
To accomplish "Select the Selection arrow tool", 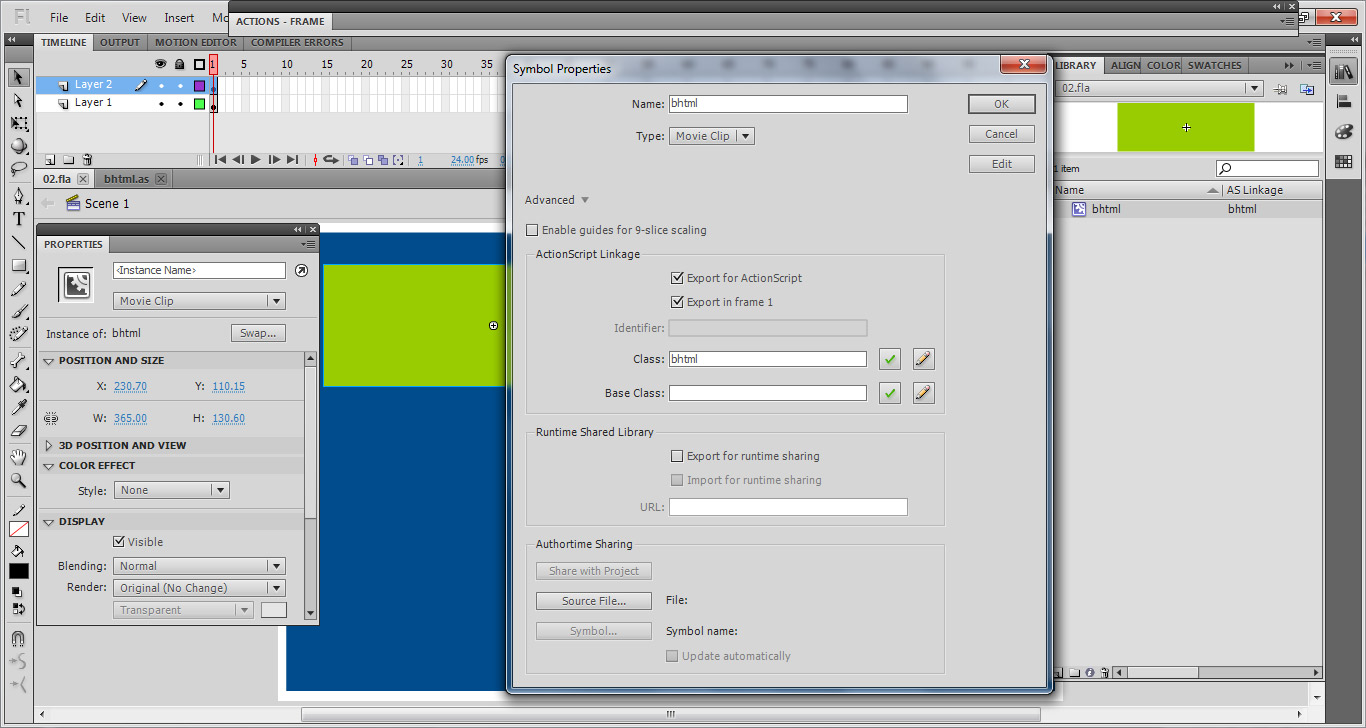I will 18,77.
